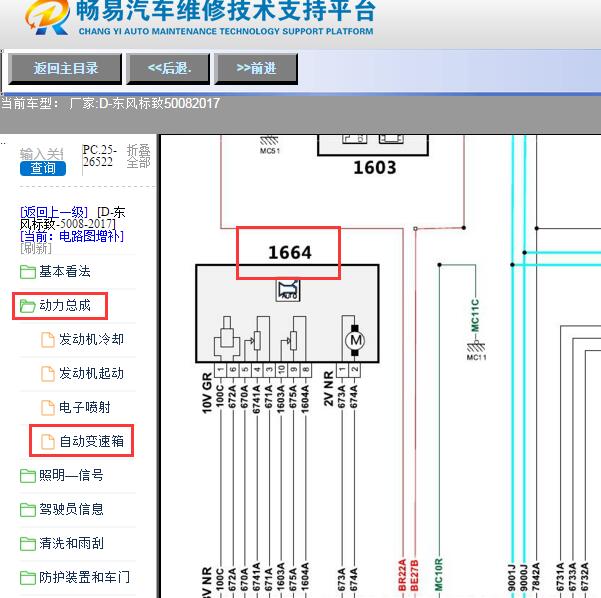Click the 10V GR connector label
Image resolution: width=601 pixels, height=598 pixels.
coord(207,392)
